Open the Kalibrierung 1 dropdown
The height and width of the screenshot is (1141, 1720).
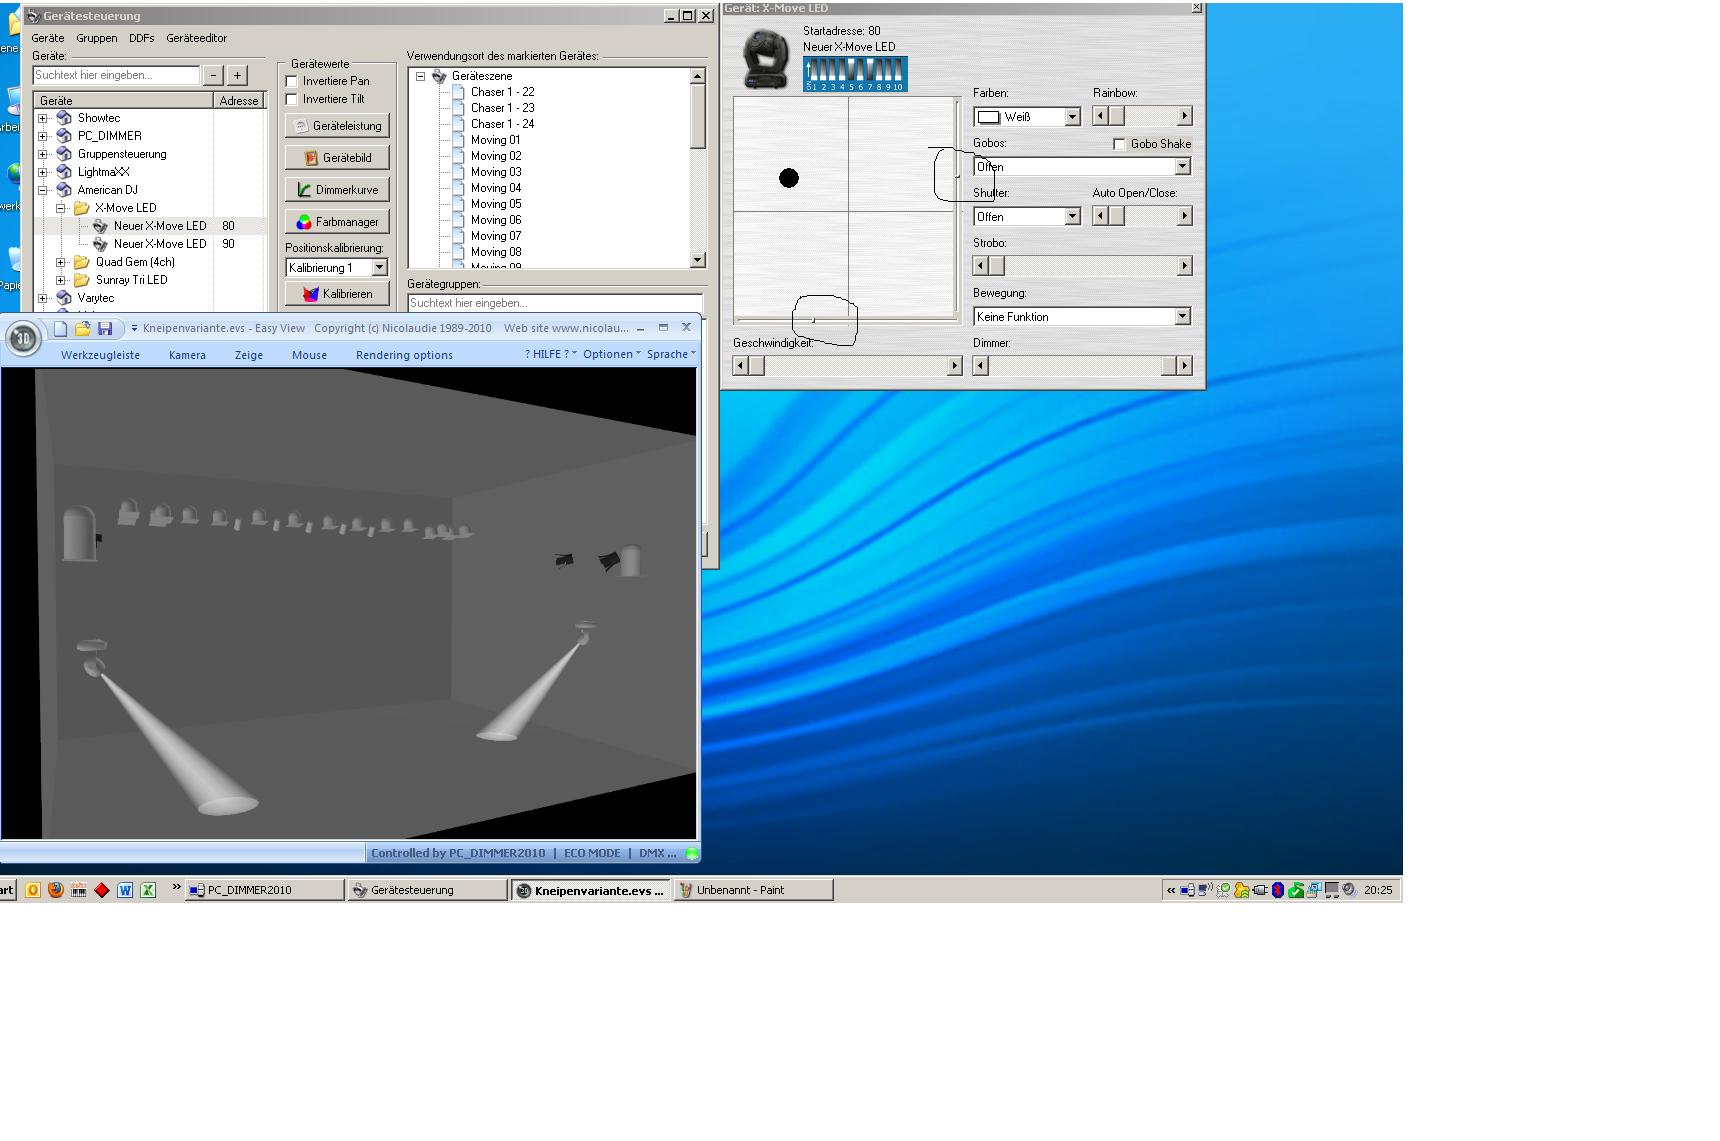379,268
